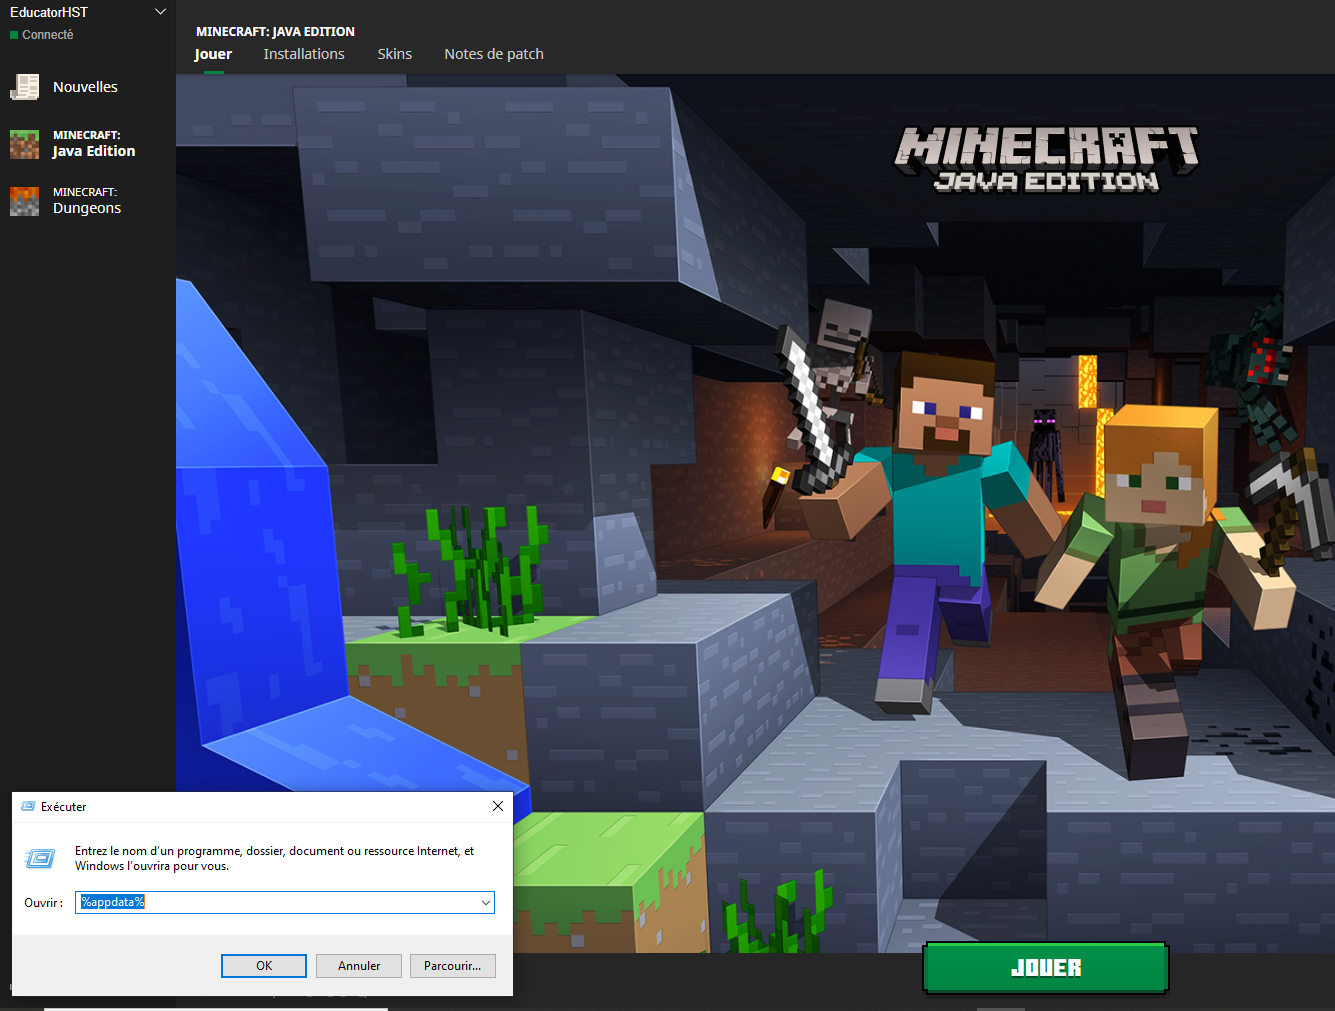Open the Nouvelles newspaper icon
Viewport: 1335px width, 1011px height.
pos(25,87)
